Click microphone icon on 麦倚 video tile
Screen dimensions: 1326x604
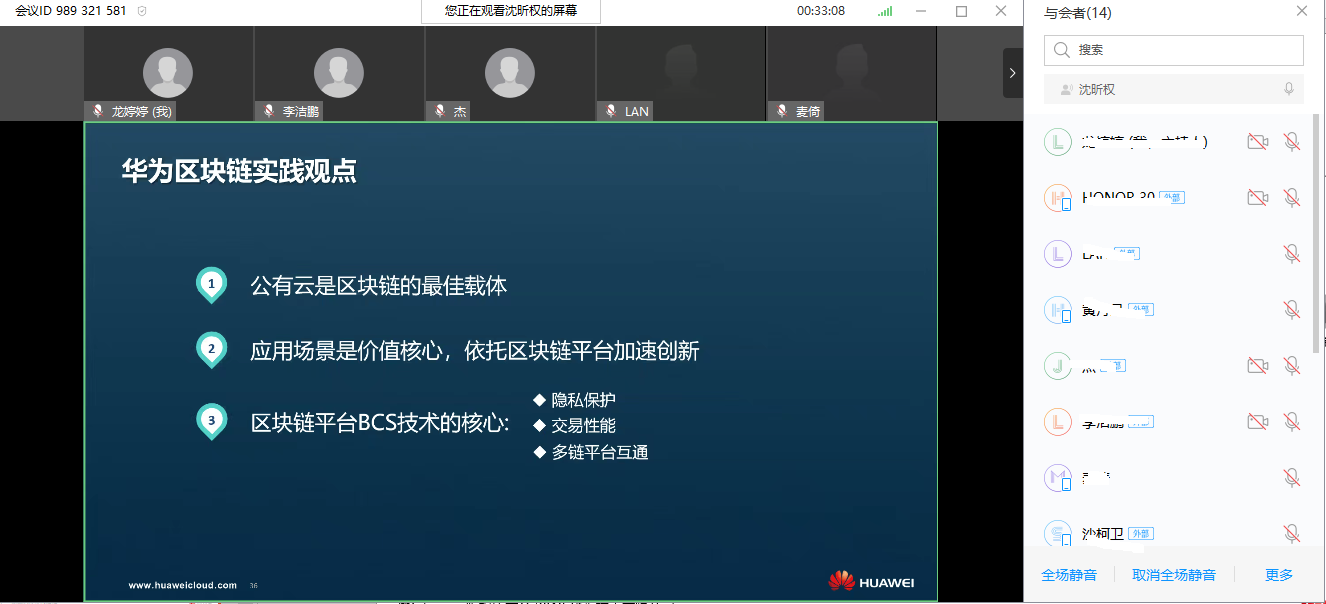click(782, 111)
